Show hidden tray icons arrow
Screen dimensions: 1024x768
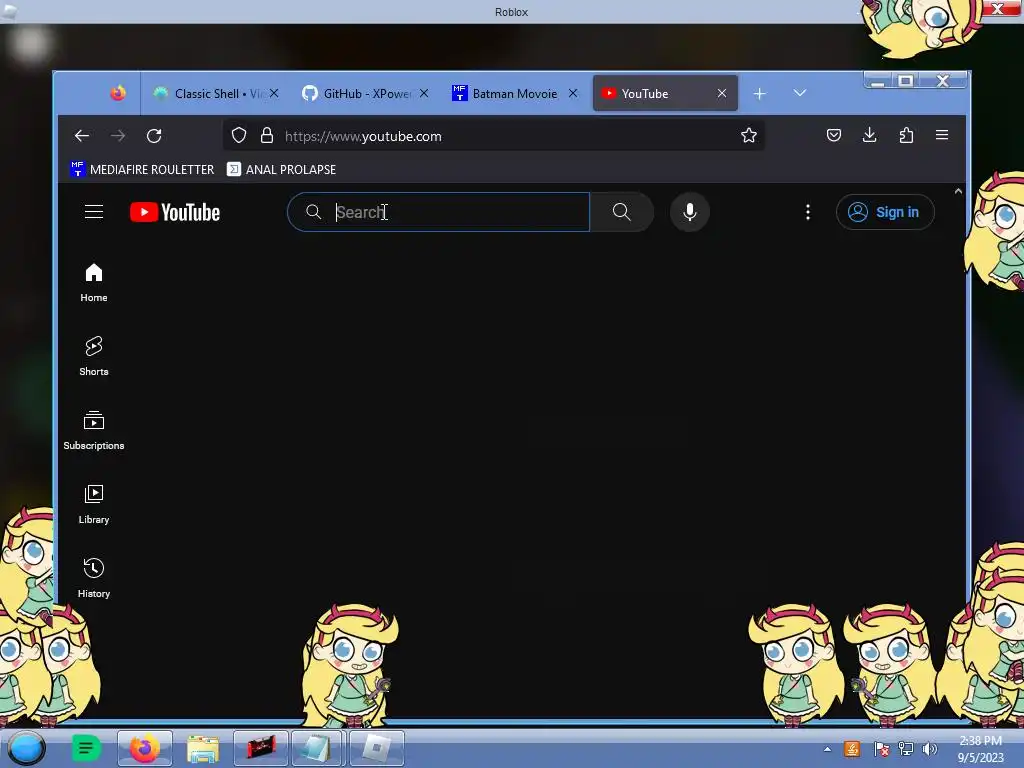pos(827,749)
